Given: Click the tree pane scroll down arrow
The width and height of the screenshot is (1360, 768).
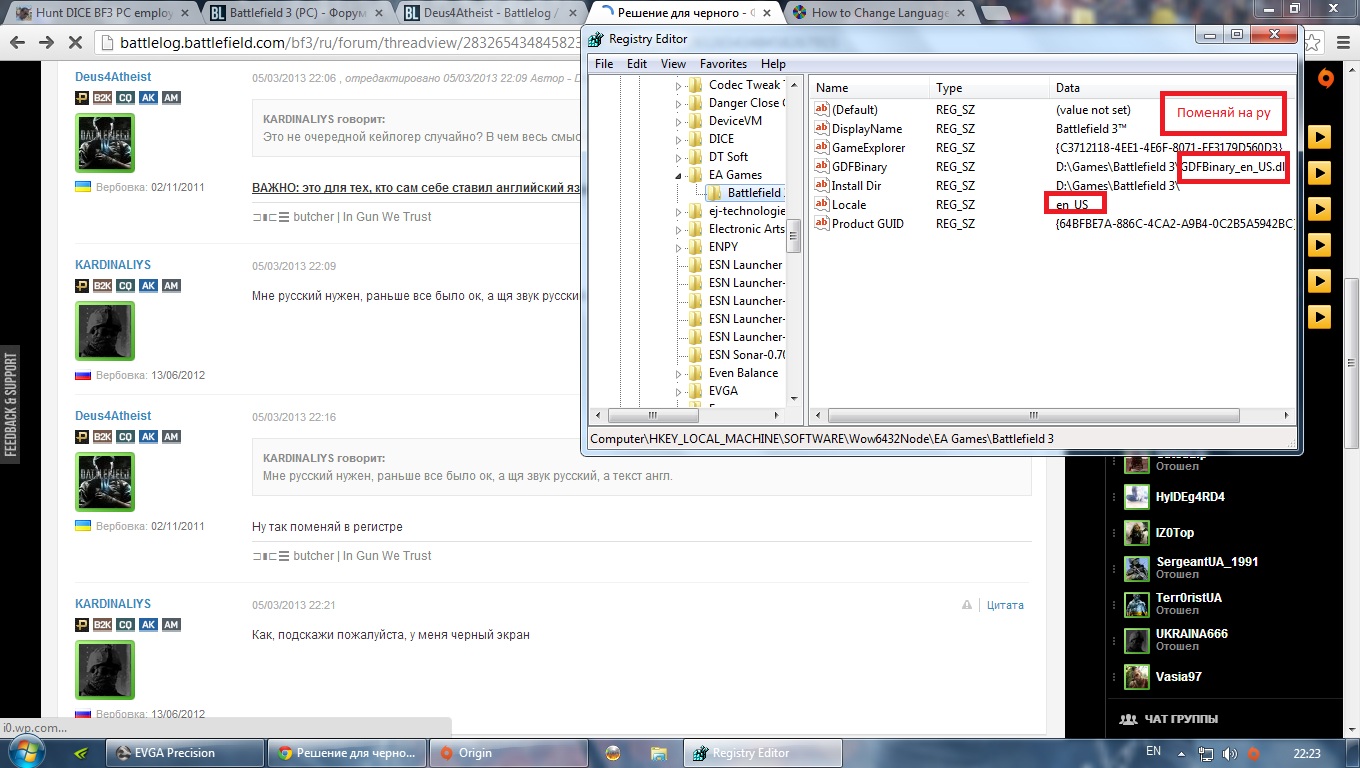Looking at the screenshot, I should (x=794, y=398).
